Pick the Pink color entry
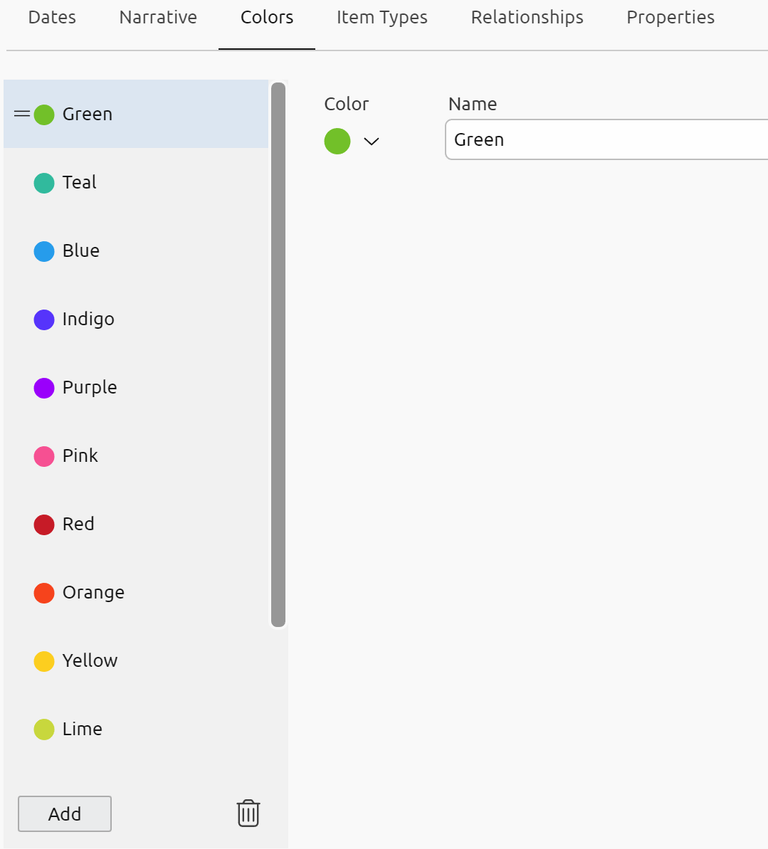The width and height of the screenshot is (768, 849). (80, 456)
